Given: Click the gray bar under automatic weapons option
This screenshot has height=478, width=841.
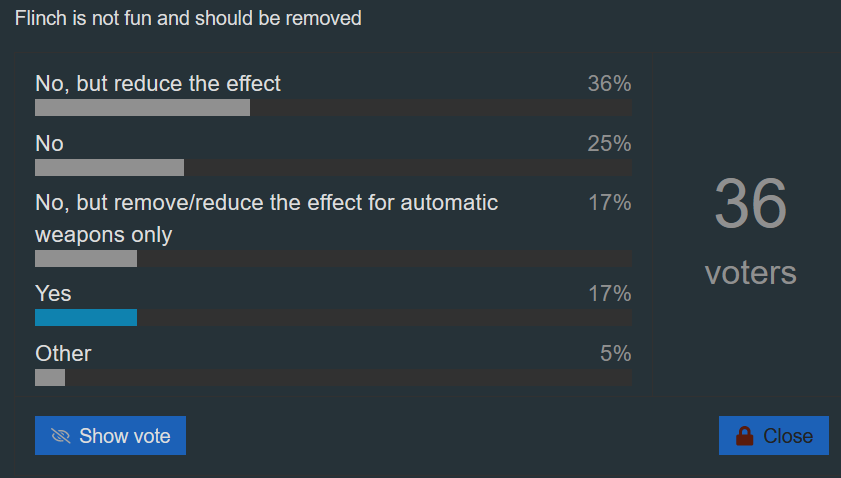Looking at the screenshot, I should point(86,259).
